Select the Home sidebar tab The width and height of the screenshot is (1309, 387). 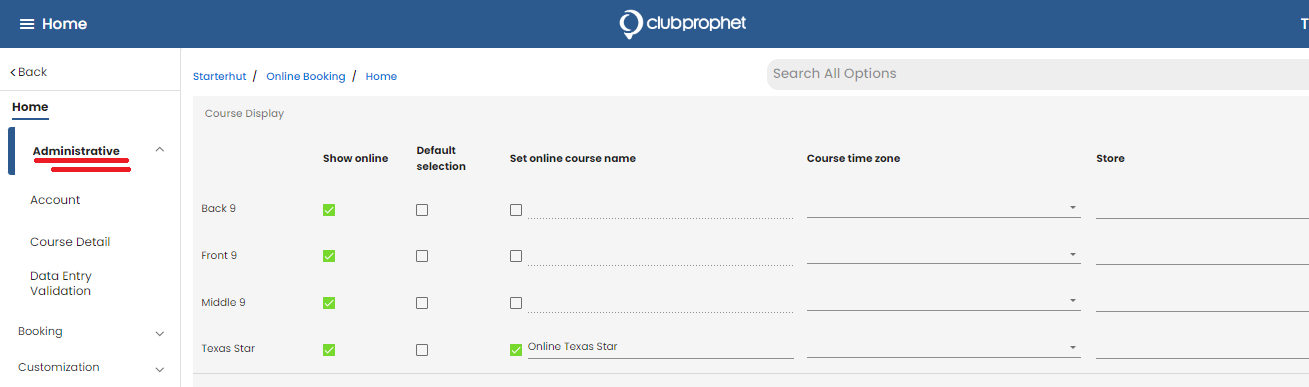click(30, 107)
